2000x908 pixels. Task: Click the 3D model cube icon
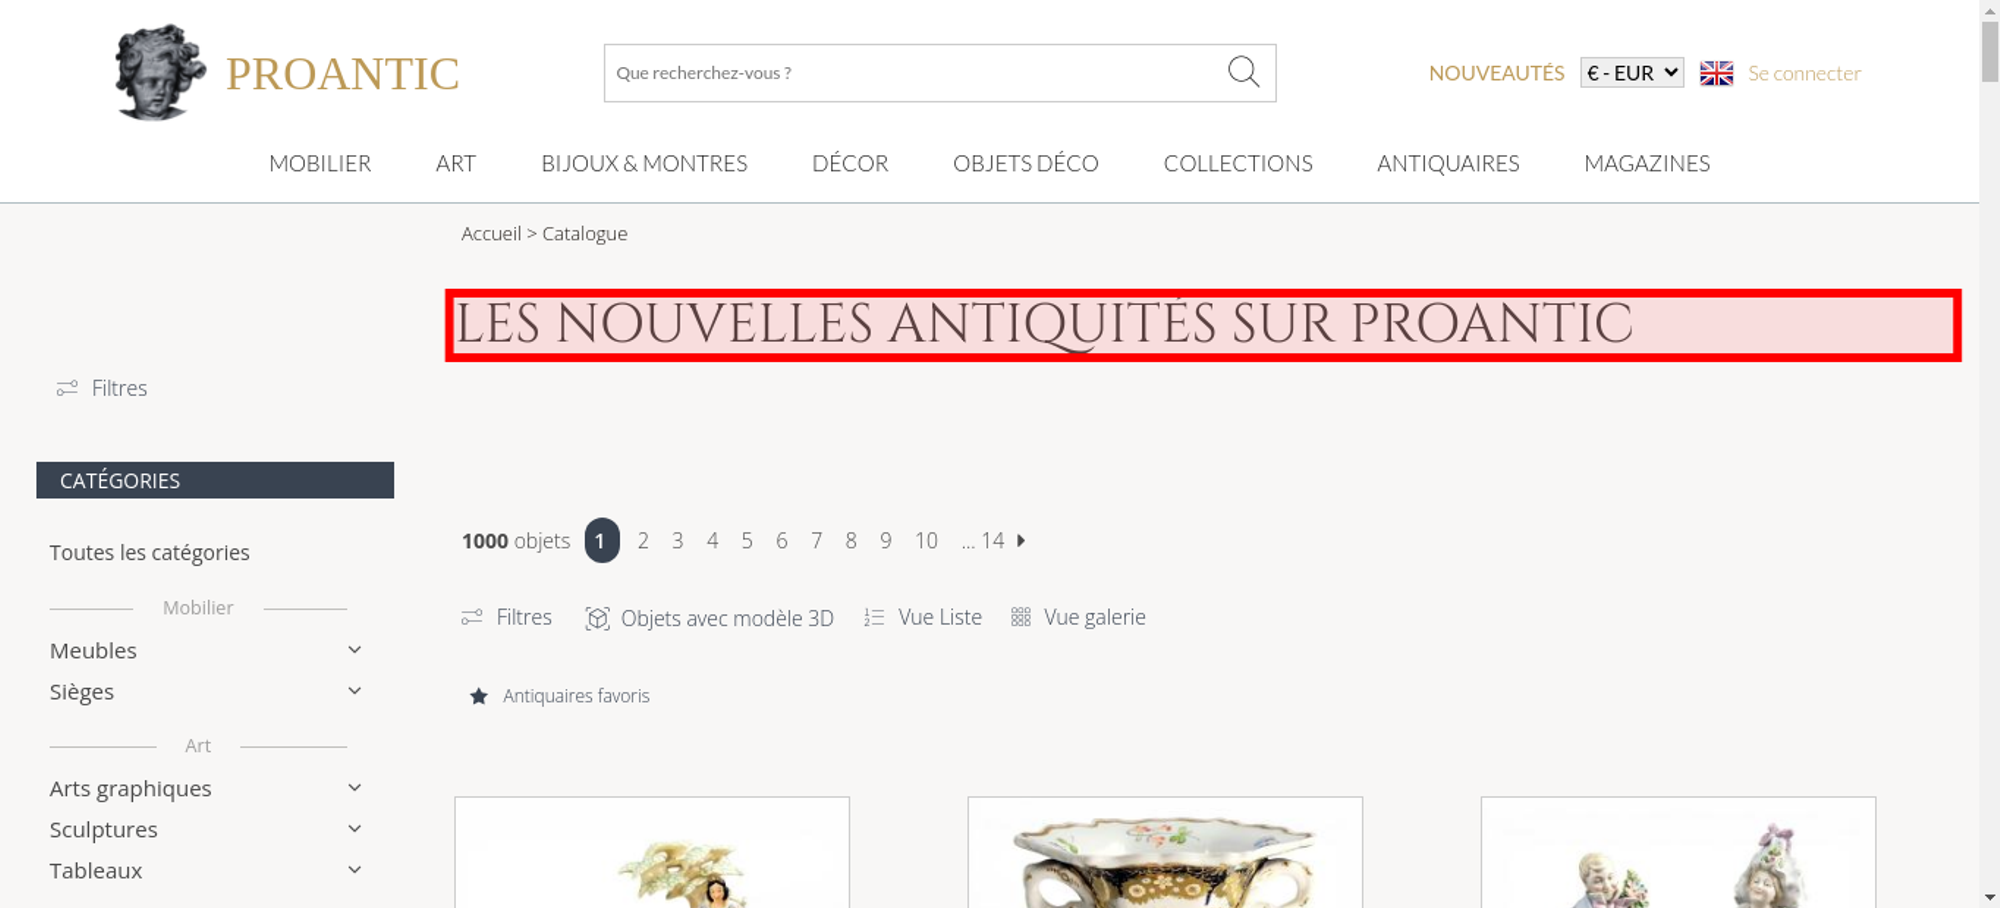point(597,618)
